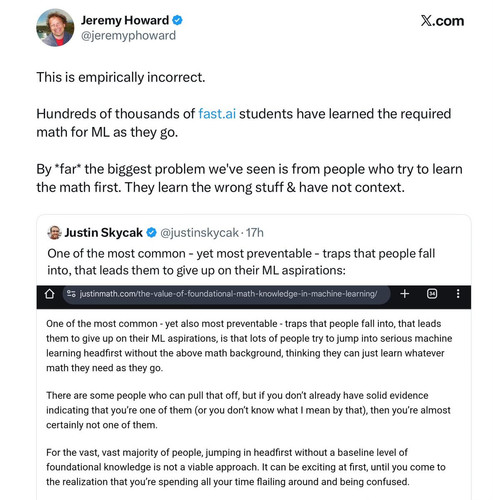The width and height of the screenshot is (493, 500).
Task: Open the browser three-dot menu
Action: click(x=458, y=294)
